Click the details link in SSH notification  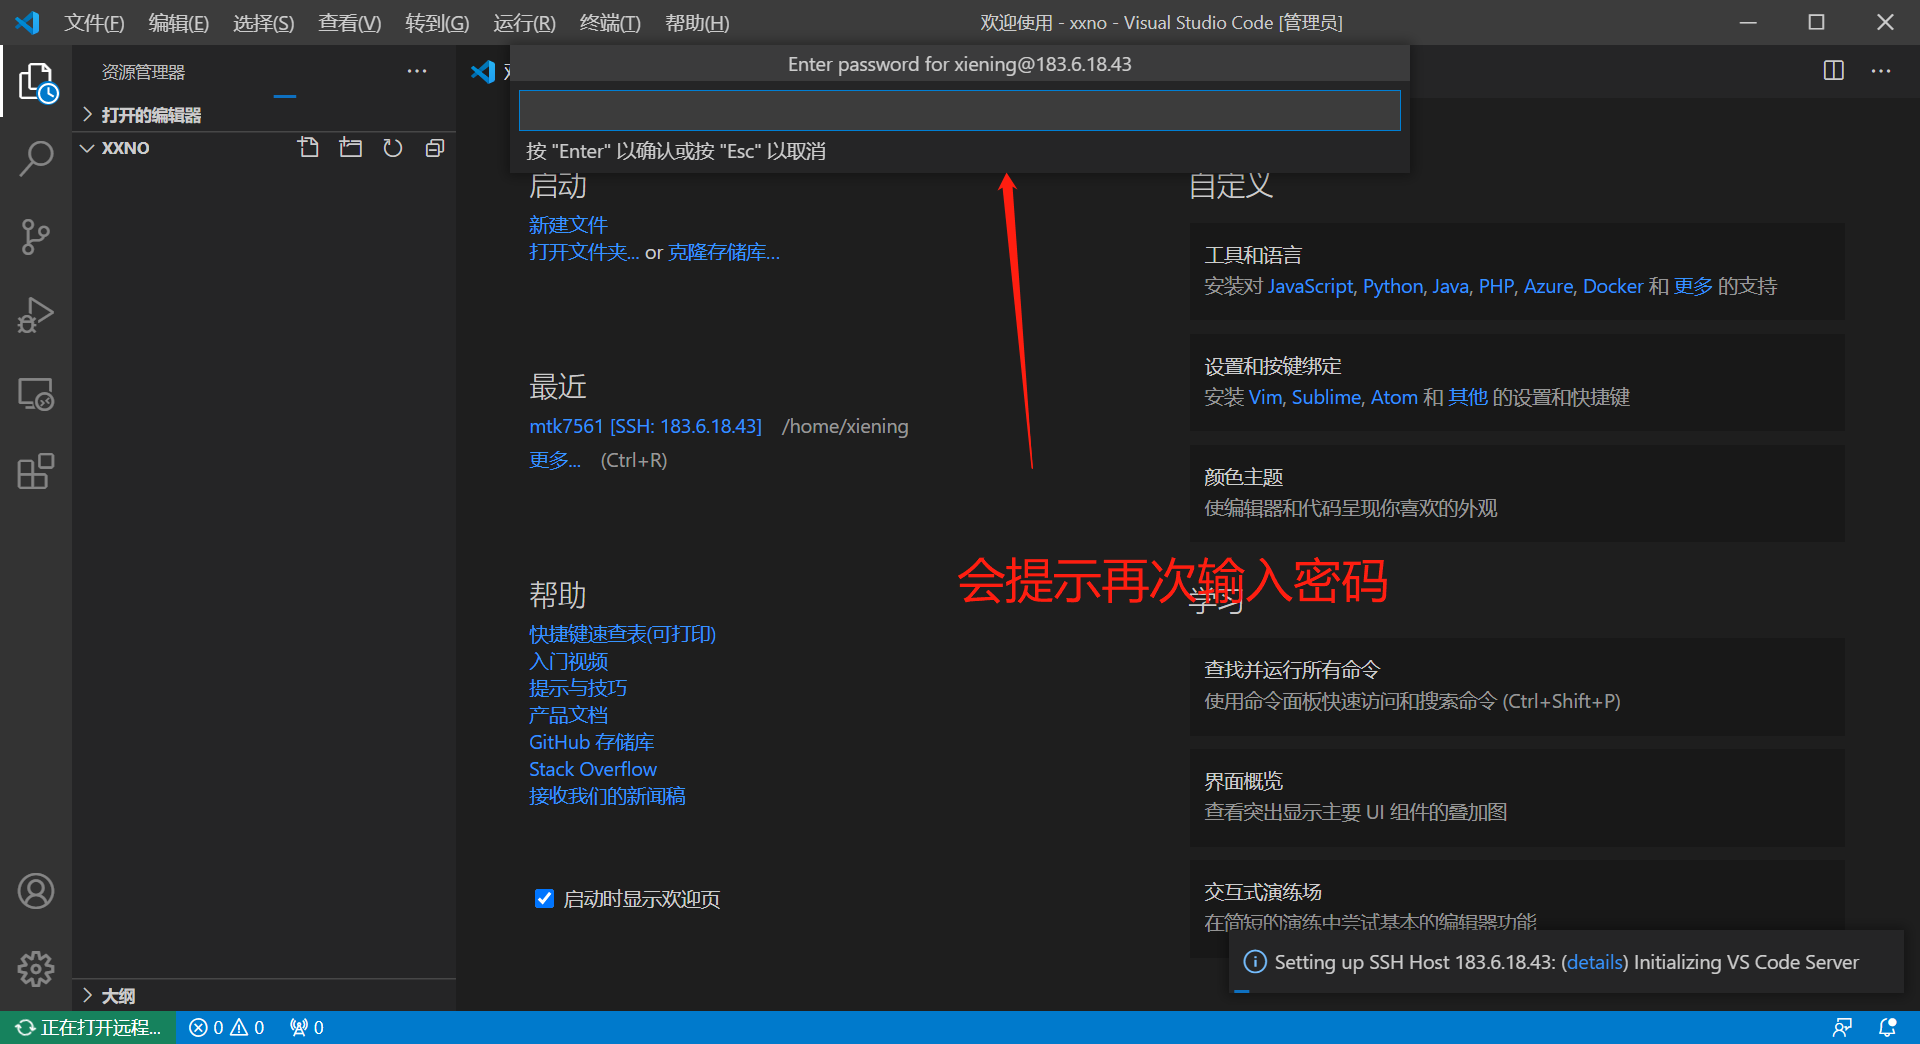pos(1594,962)
